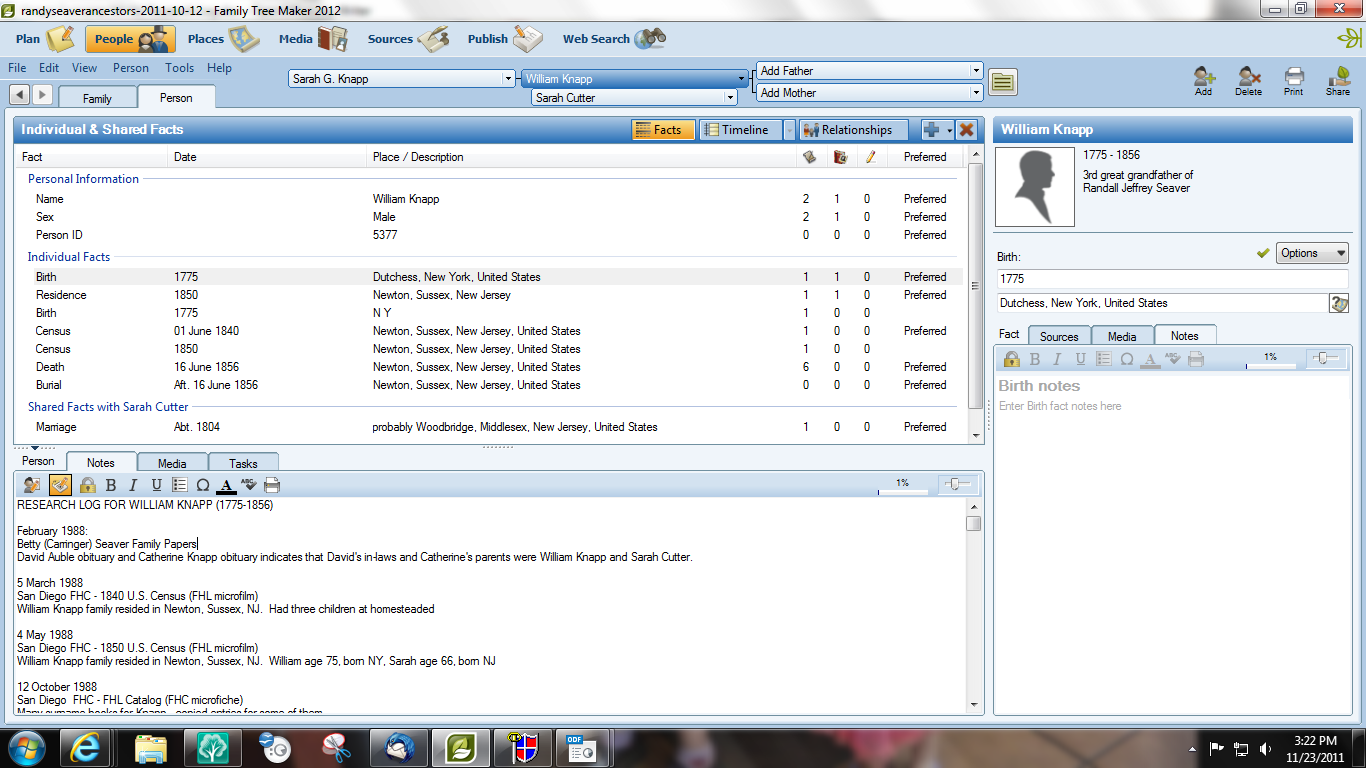This screenshot has height=768, width=1366.
Task: Open the Web Search workspace
Action: point(614,39)
